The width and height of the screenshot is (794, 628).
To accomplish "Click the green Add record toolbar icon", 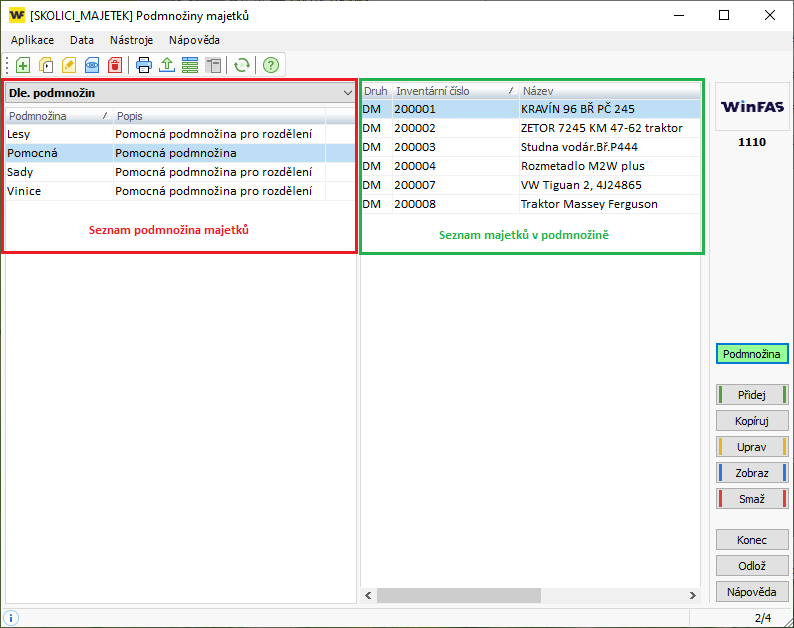I will click(x=23, y=65).
